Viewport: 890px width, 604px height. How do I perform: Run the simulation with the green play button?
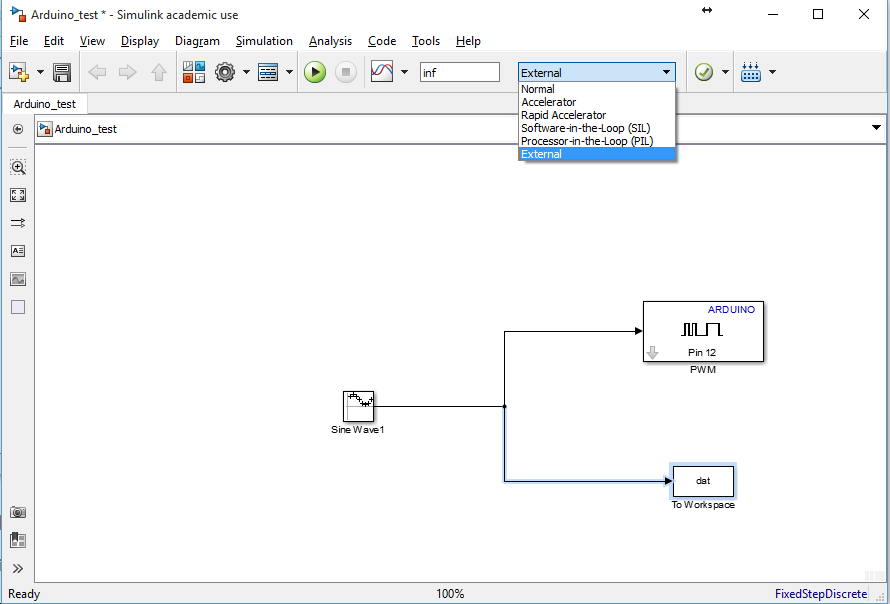(x=315, y=72)
